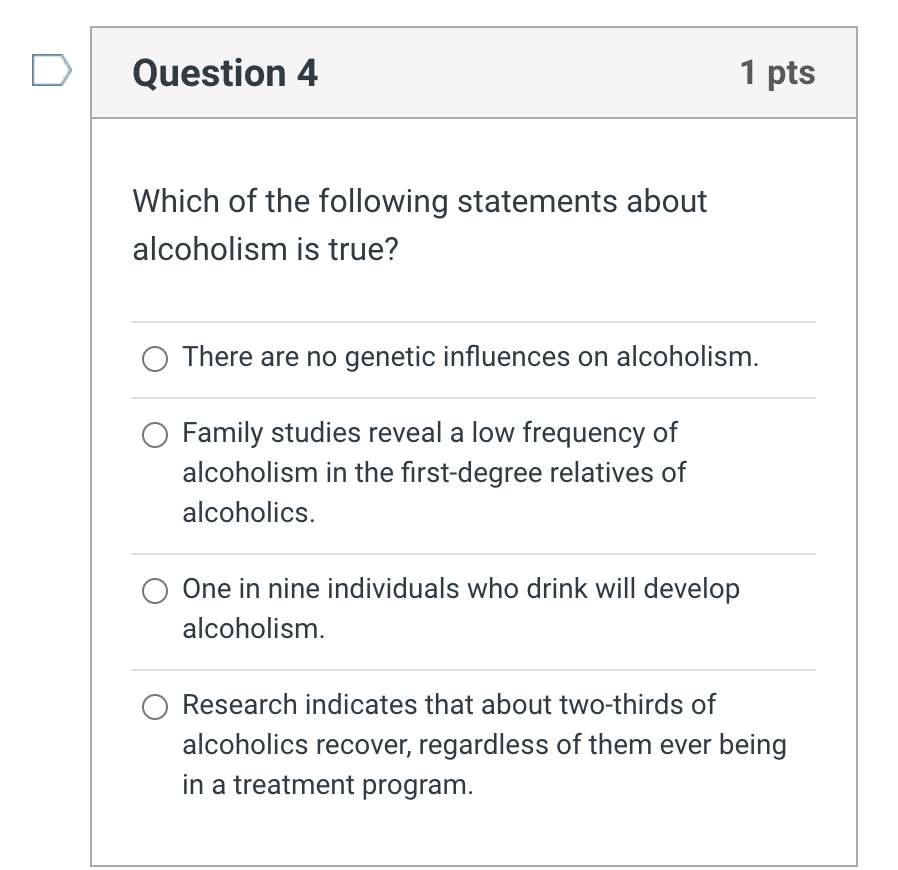Pick the two-thirds of alcoholics recover option
The image size is (898, 870).
(x=155, y=707)
